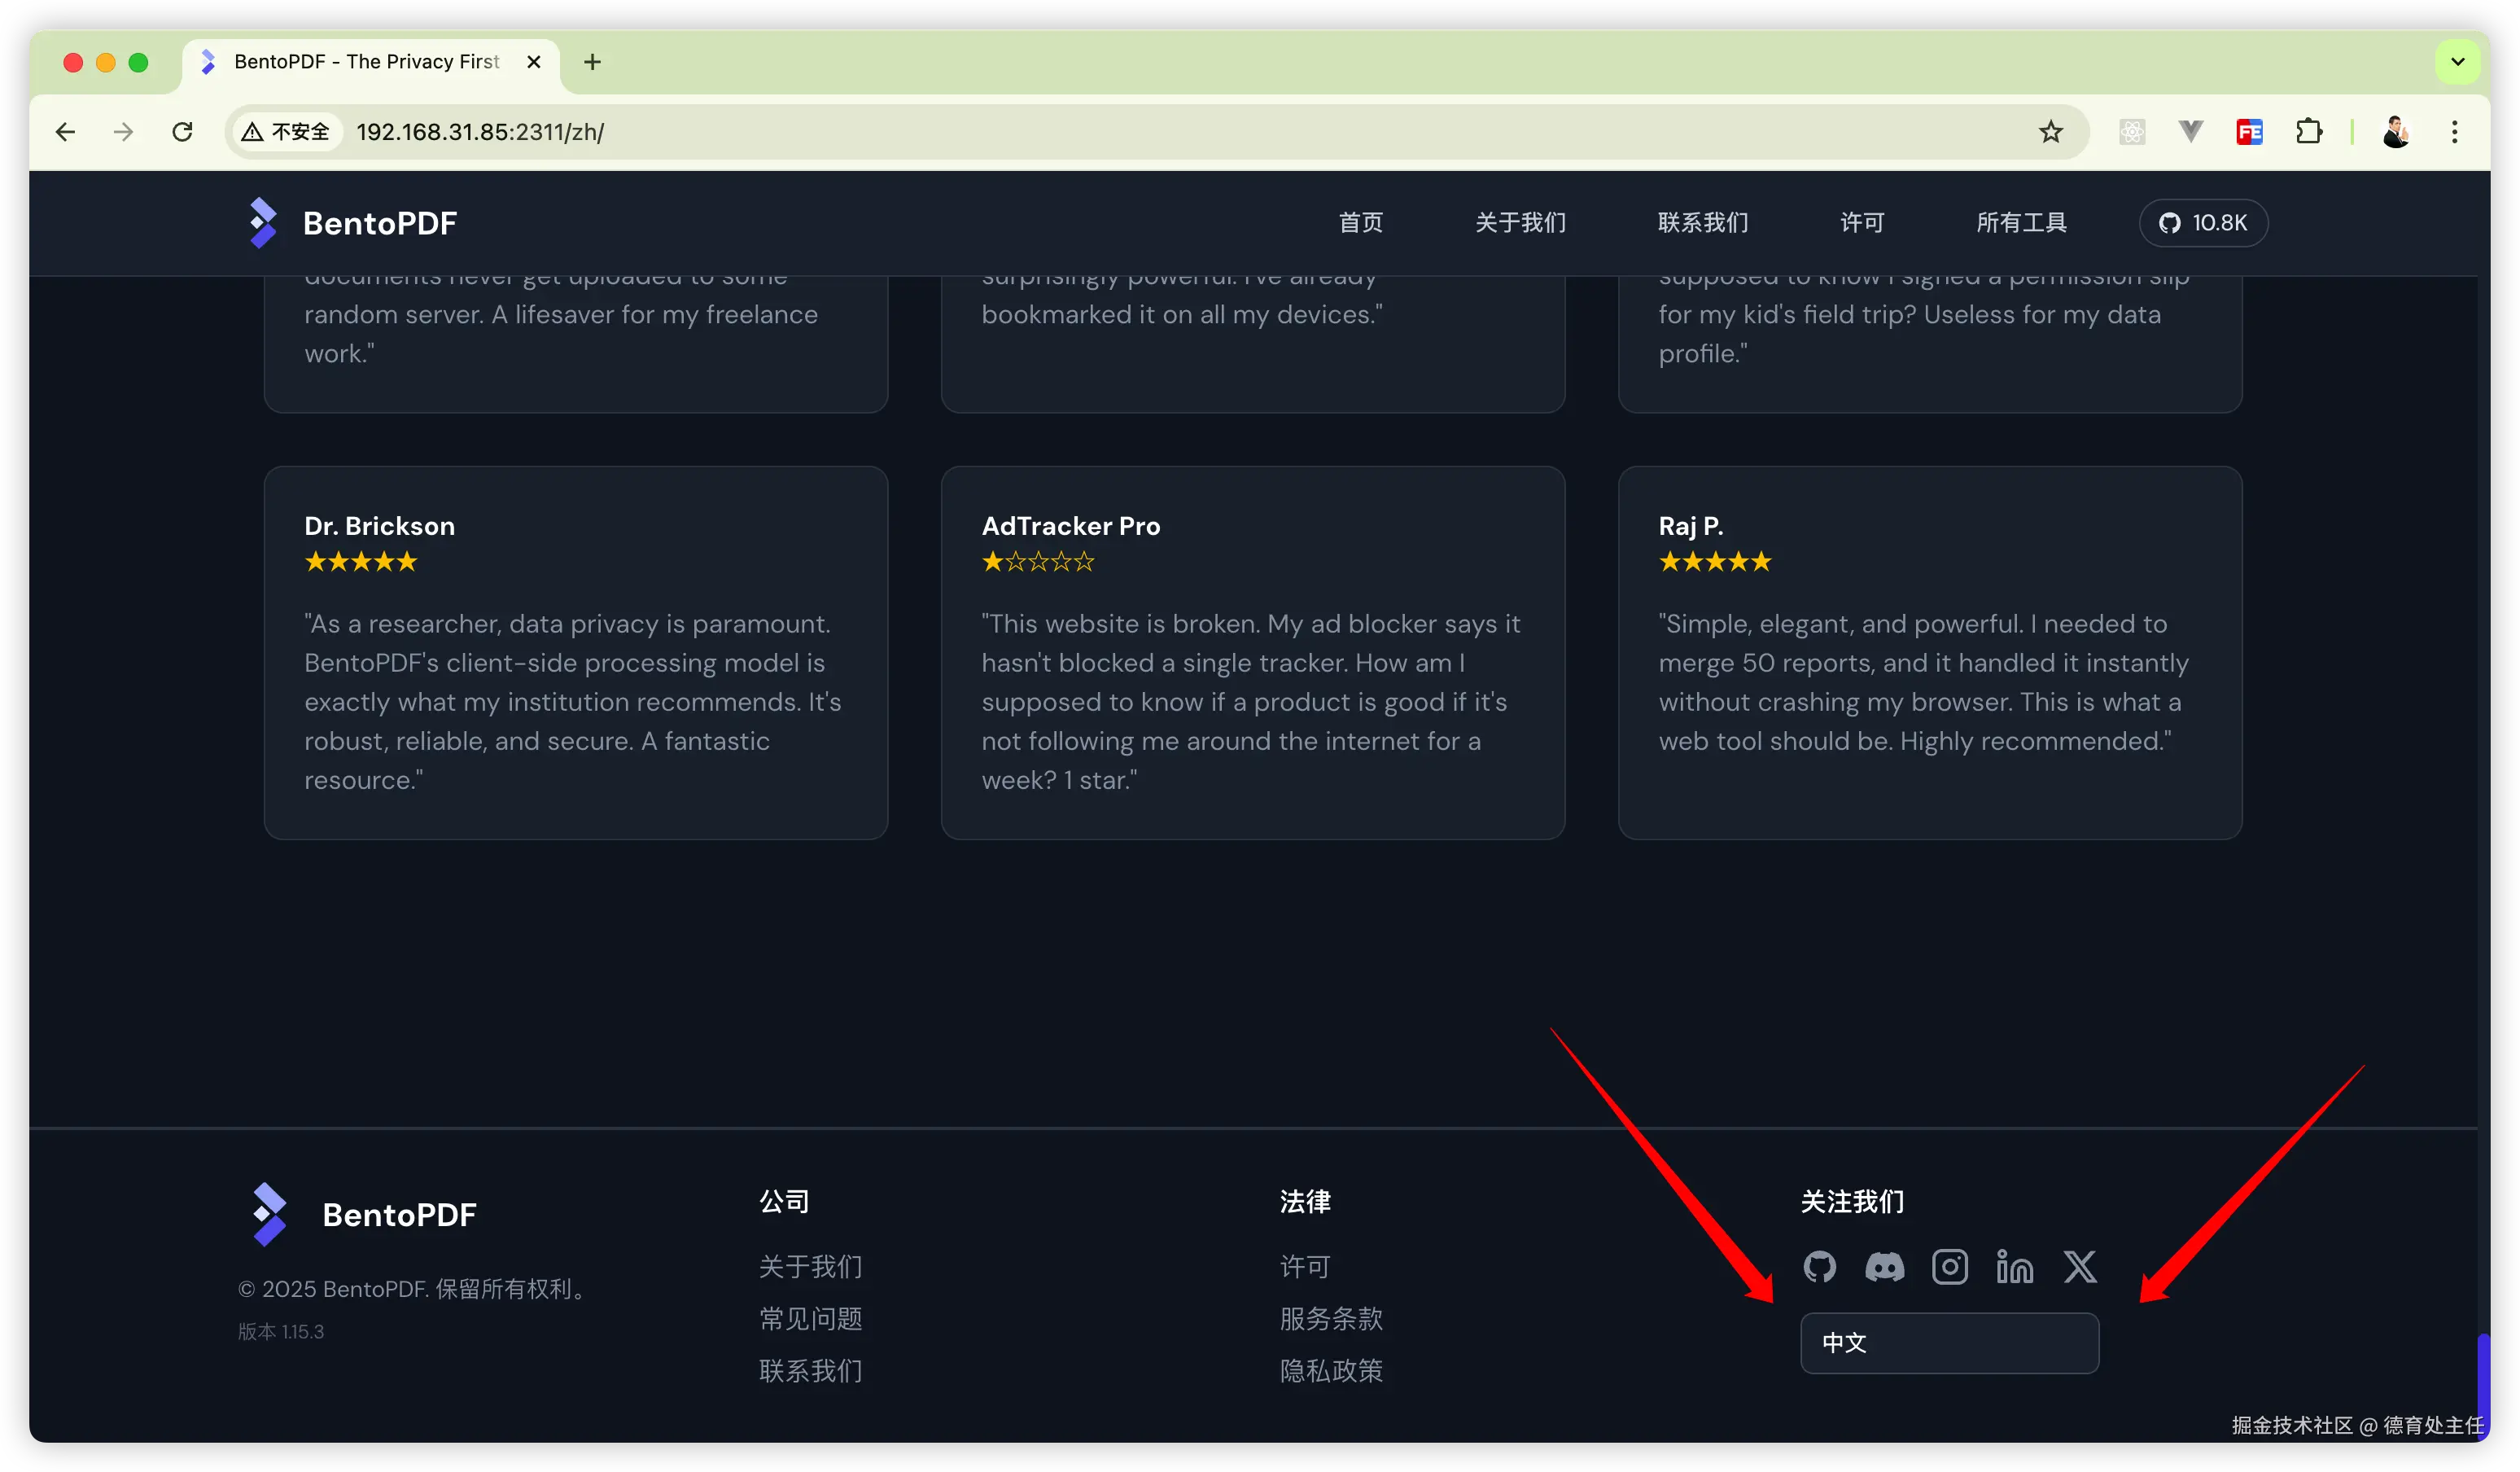
Task: Open the footer 关于我们 link
Action: [x=810, y=1267]
